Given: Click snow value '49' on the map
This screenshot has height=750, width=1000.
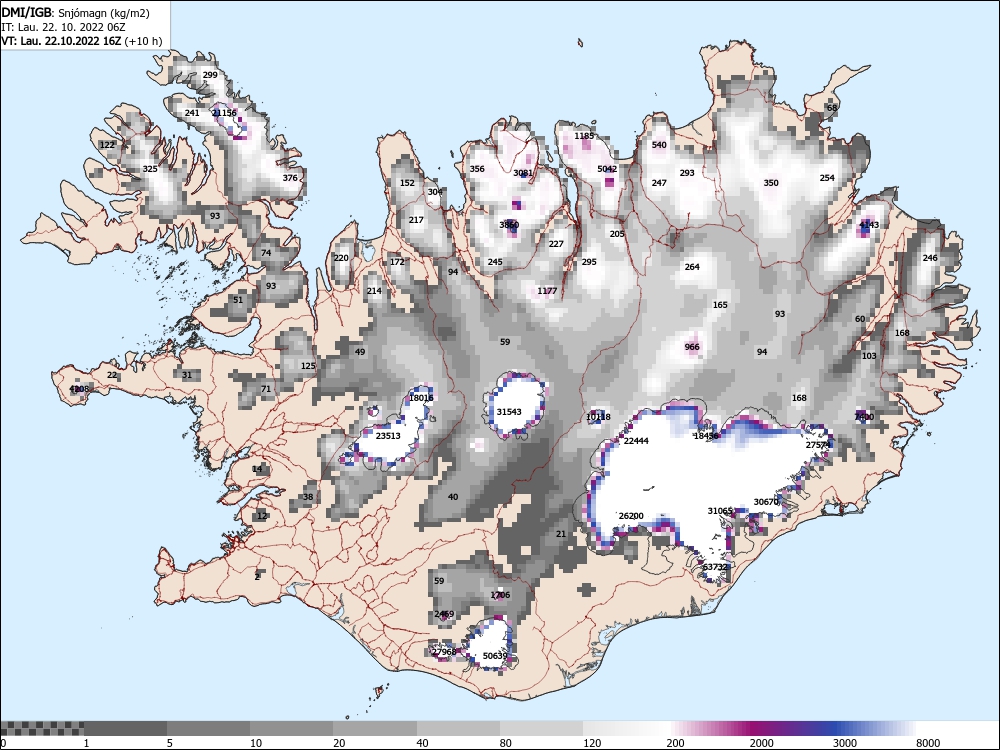Looking at the screenshot, I should [360, 352].
